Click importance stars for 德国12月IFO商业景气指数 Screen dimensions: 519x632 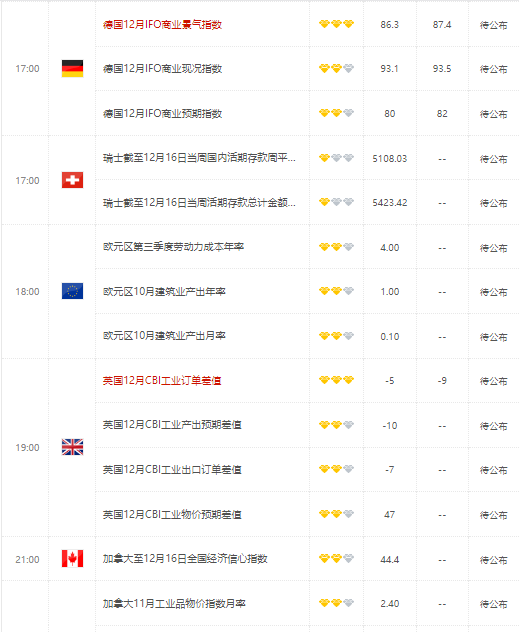[x=336, y=24]
